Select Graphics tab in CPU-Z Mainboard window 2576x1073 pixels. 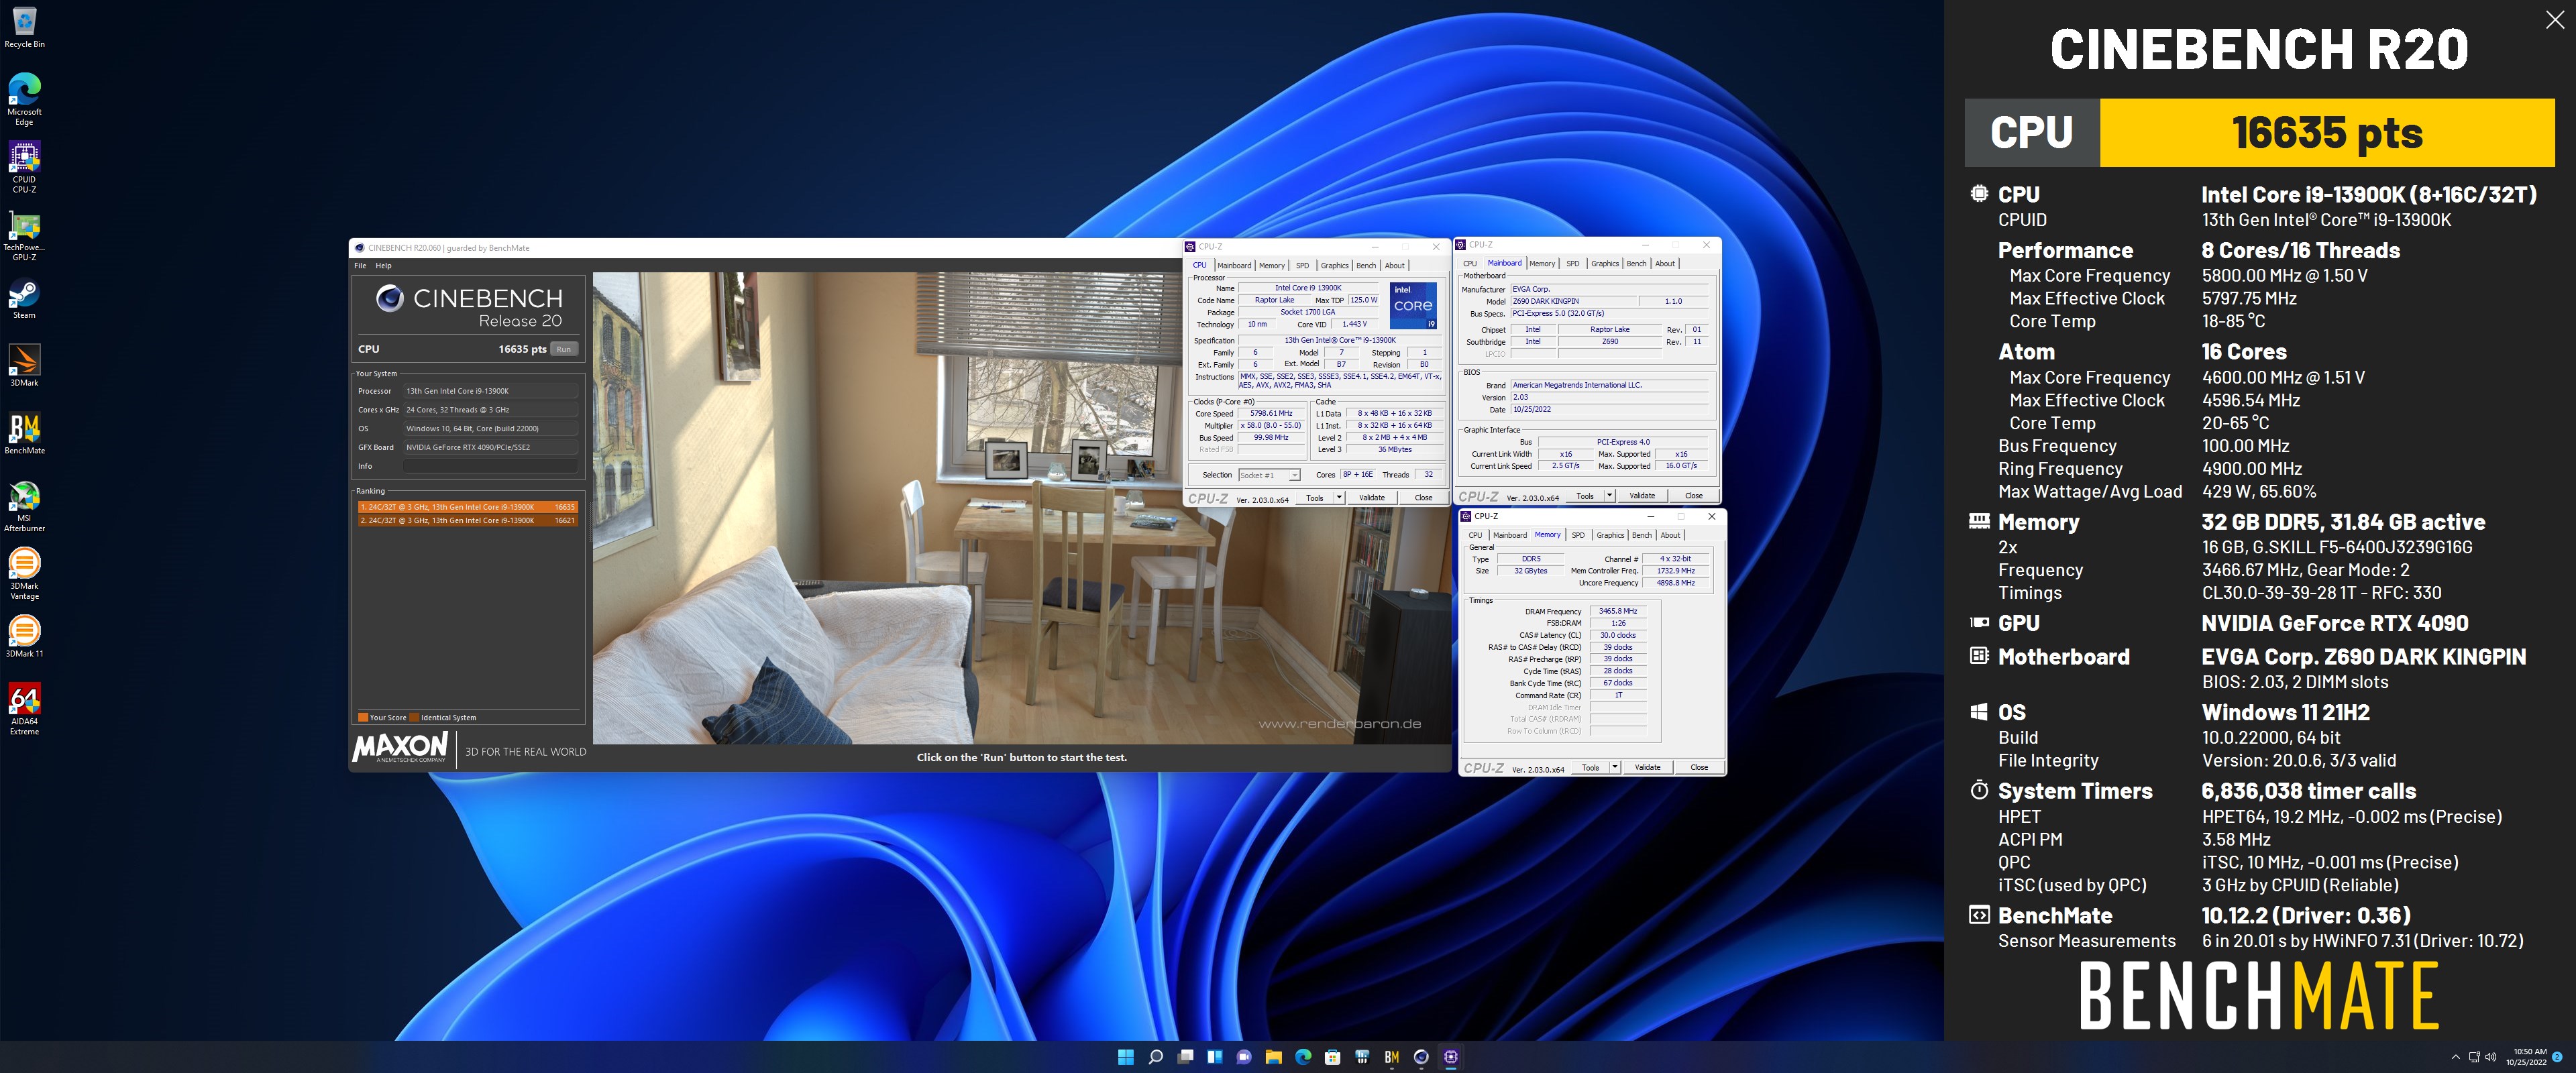click(x=1605, y=264)
